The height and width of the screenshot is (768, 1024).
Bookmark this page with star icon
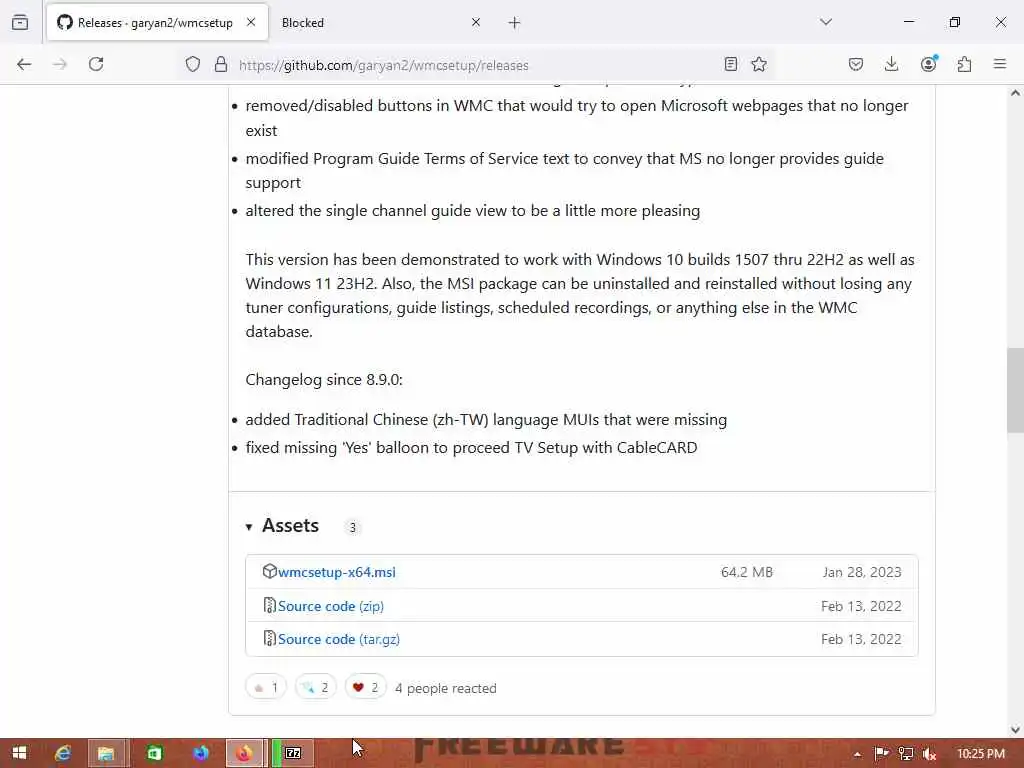[759, 64]
